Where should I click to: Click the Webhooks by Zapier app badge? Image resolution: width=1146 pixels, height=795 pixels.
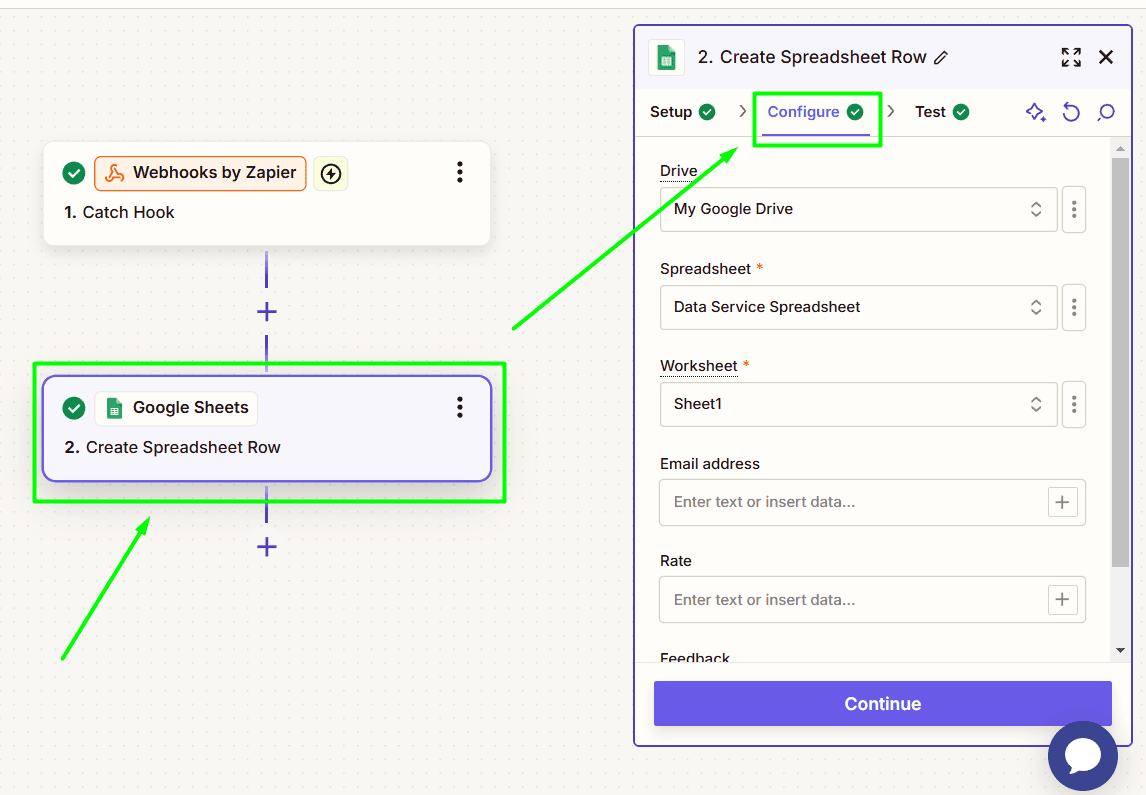(200, 173)
